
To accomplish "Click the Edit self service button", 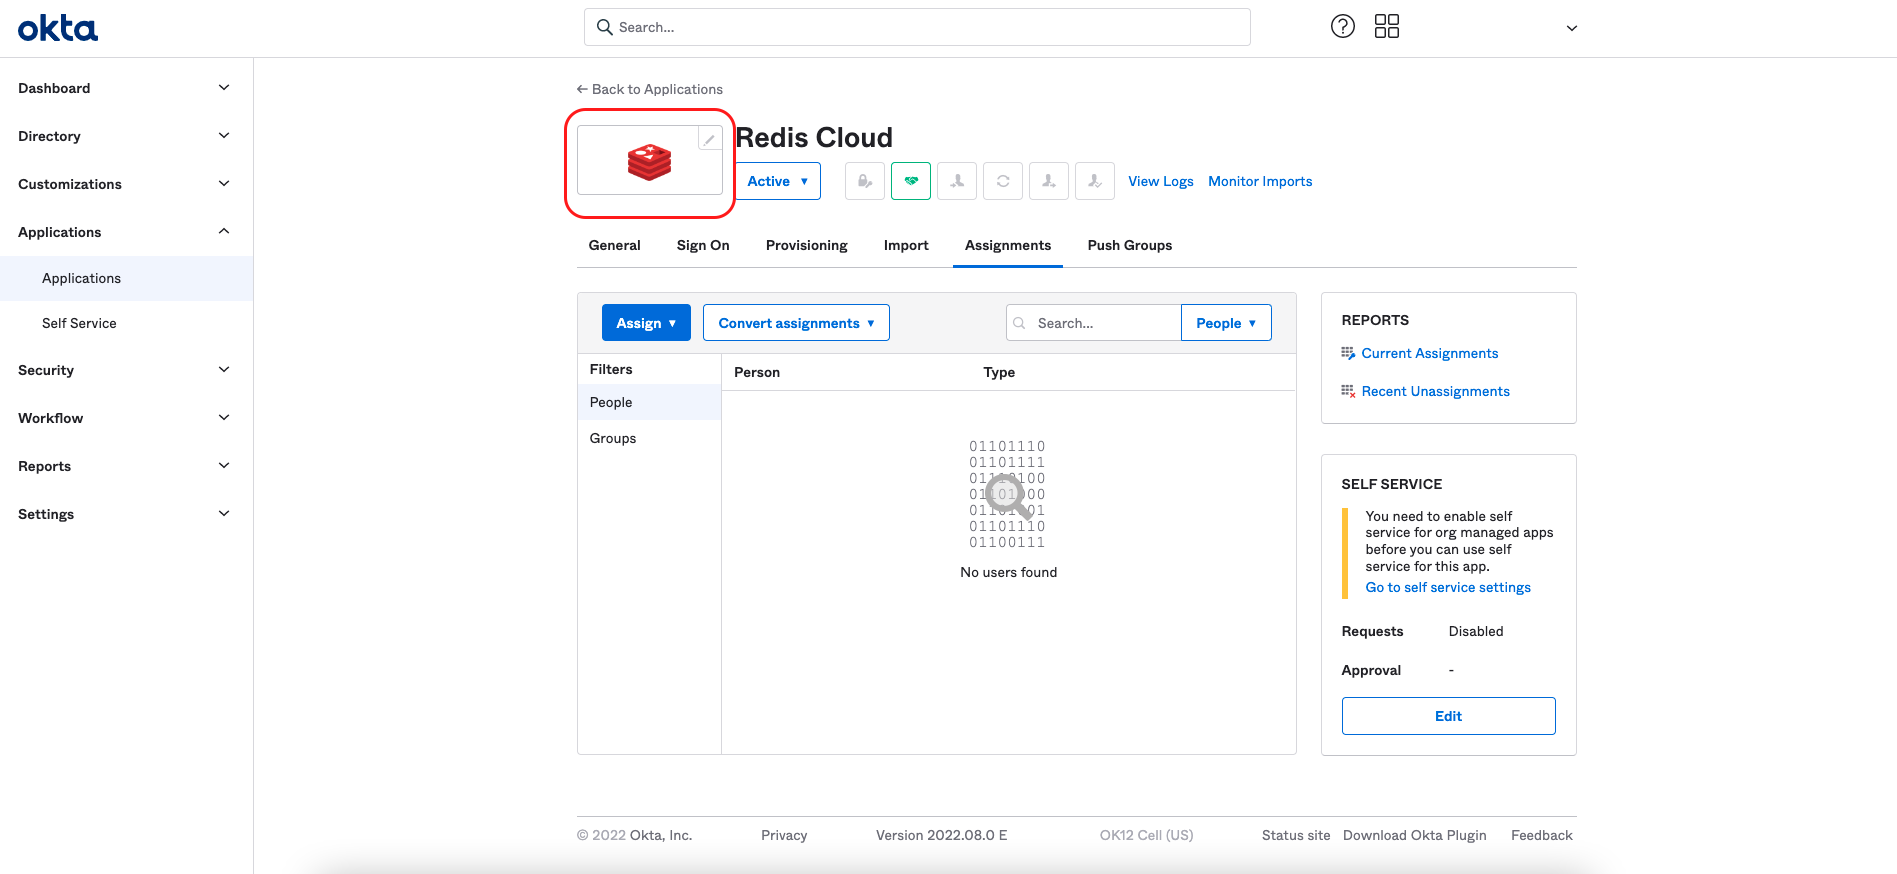I will (x=1448, y=716).
